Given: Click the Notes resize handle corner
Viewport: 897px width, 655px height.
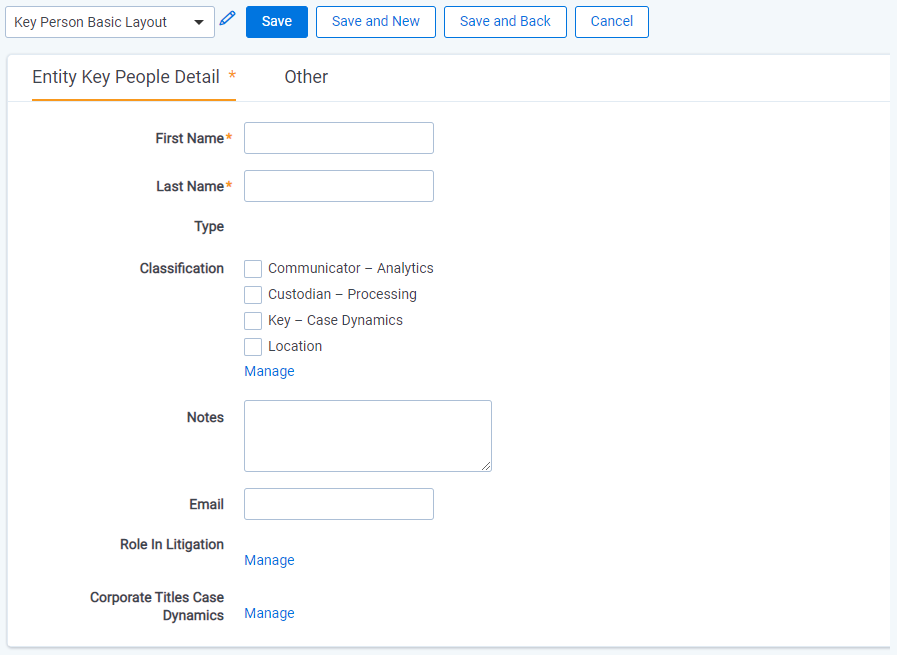Looking at the screenshot, I should 486,466.
